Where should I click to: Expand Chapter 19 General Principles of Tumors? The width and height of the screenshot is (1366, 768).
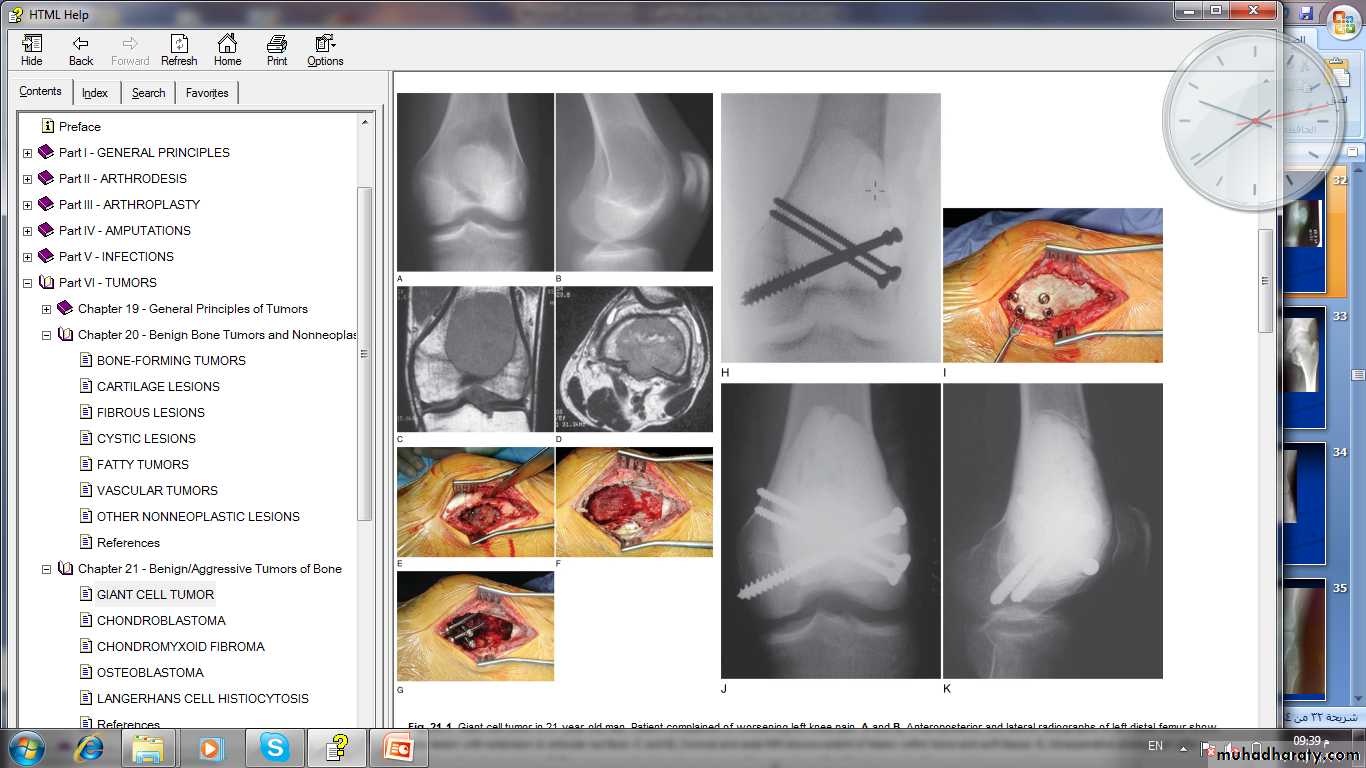(x=46, y=309)
